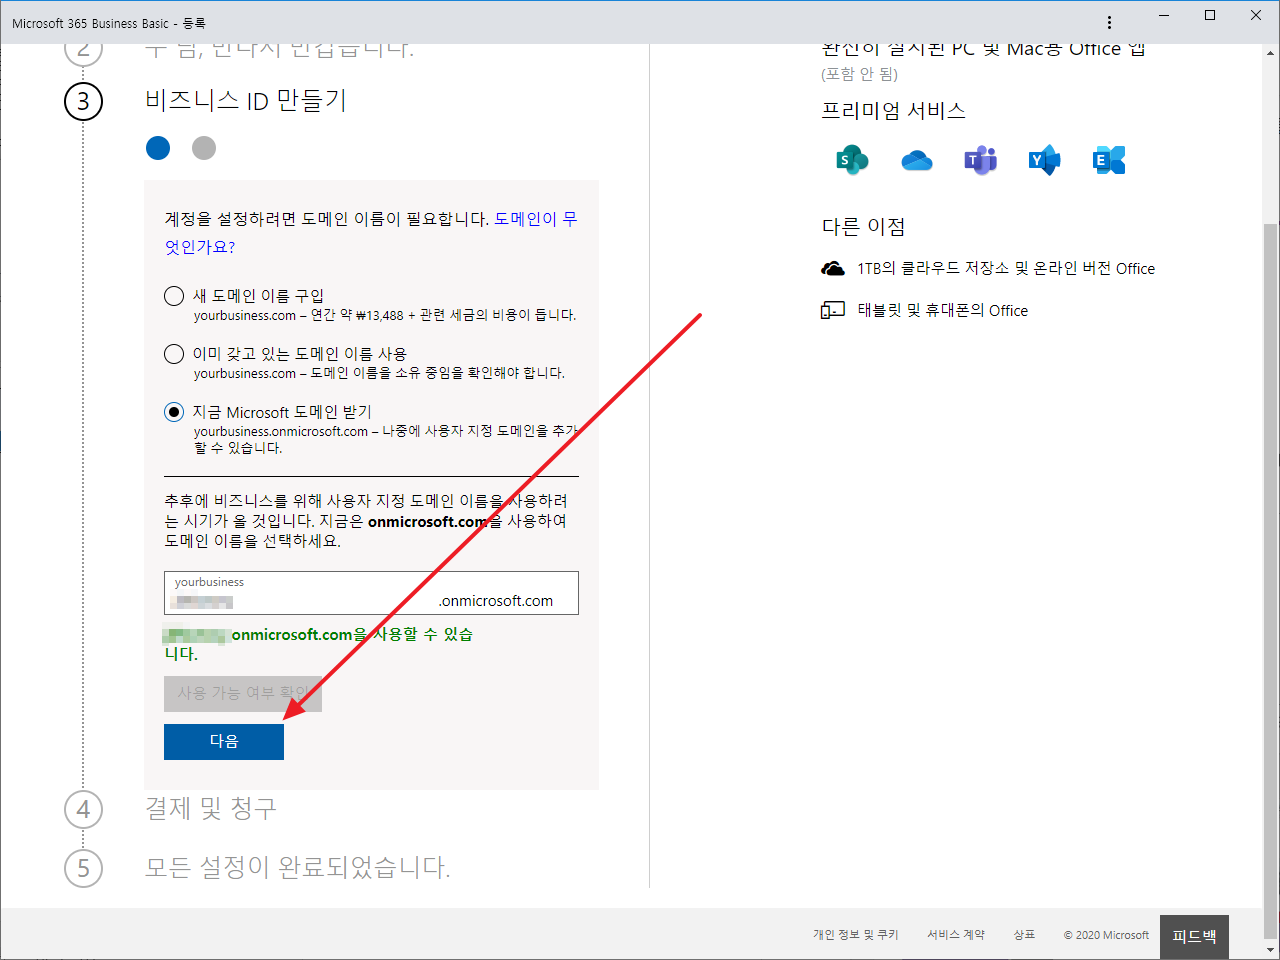Click the .onmicrosoft.com suffix in the domain field
The height and width of the screenshot is (960, 1280).
(x=496, y=601)
